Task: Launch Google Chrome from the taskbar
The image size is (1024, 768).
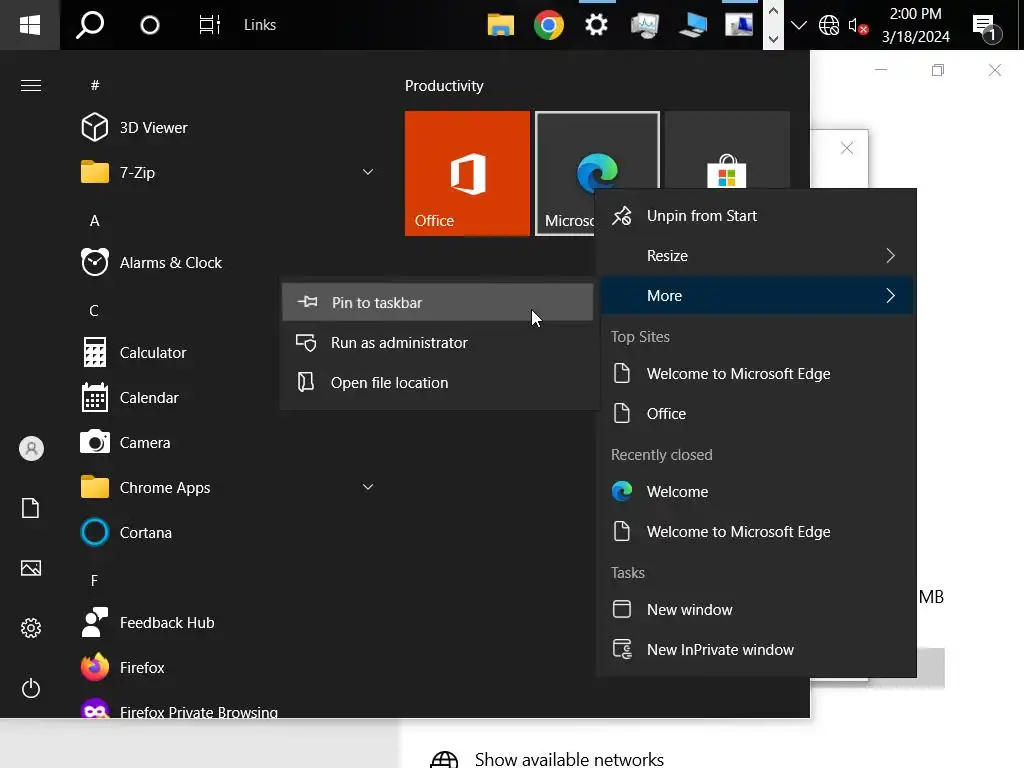Action: pyautogui.click(x=549, y=25)
